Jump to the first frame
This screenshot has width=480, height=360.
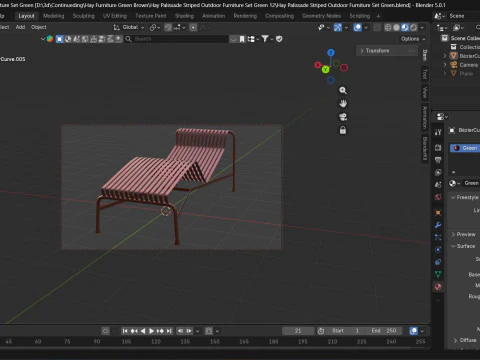(125, 331)
